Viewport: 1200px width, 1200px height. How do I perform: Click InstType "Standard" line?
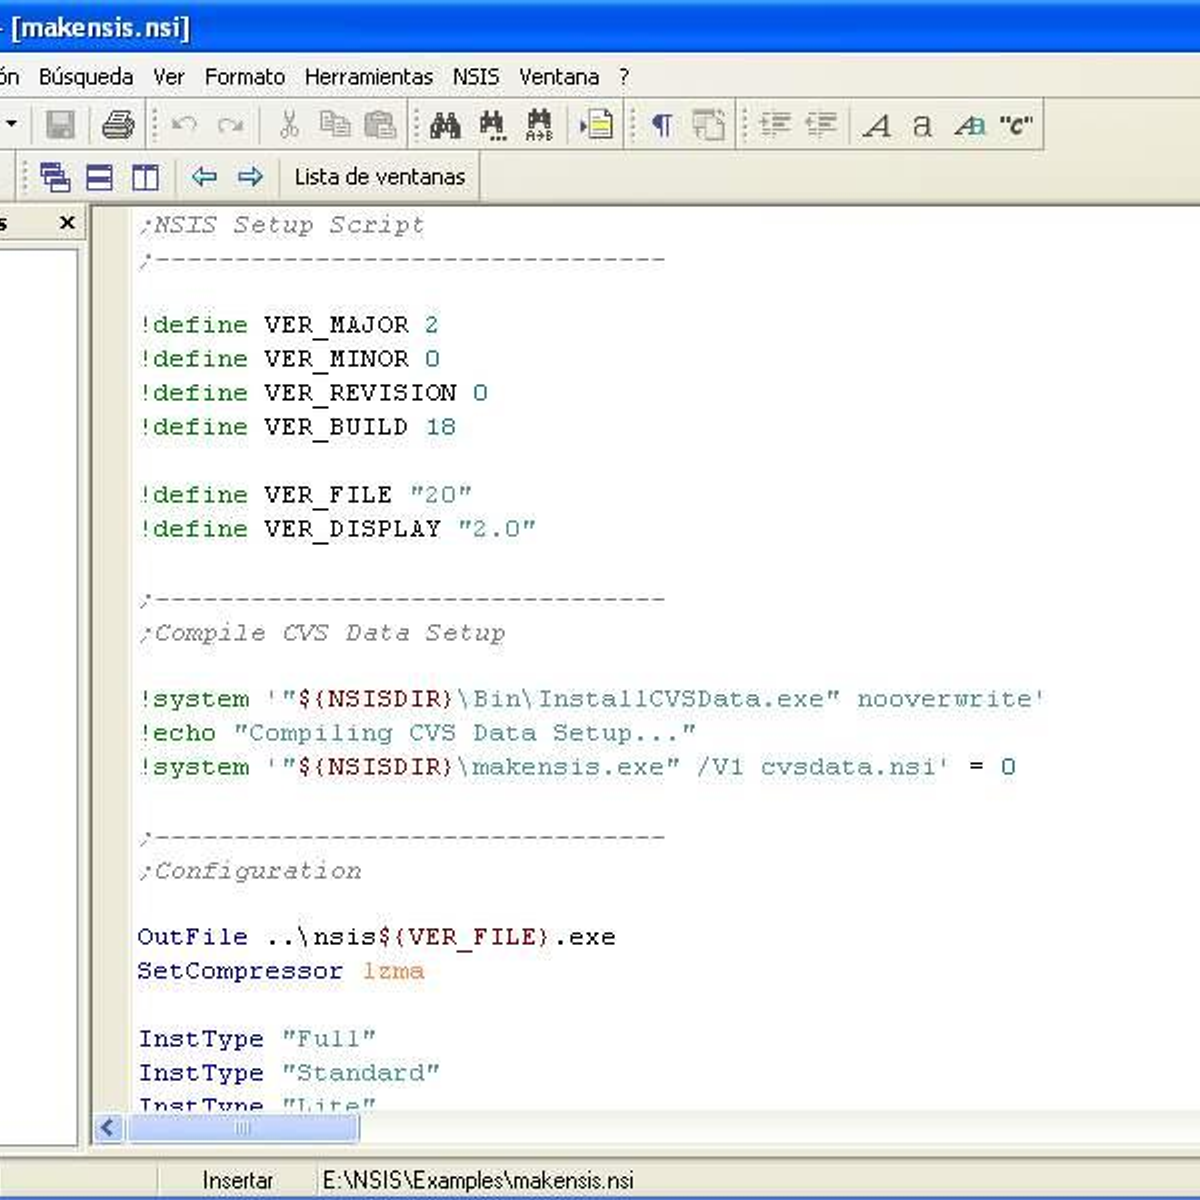click(289, 1073)
